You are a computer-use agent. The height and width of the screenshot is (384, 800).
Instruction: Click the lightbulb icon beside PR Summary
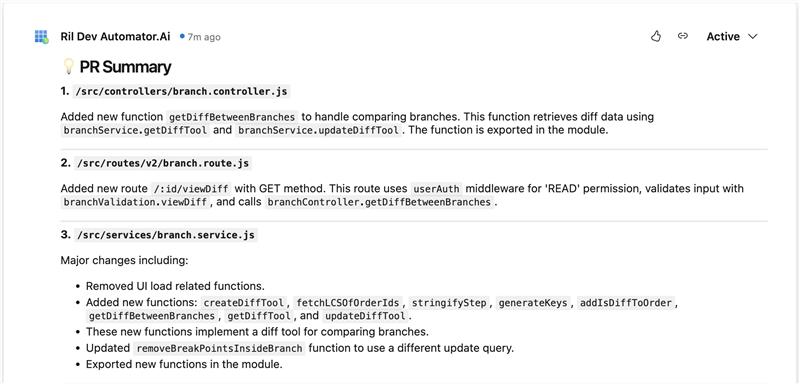click(x=68, y=67)
